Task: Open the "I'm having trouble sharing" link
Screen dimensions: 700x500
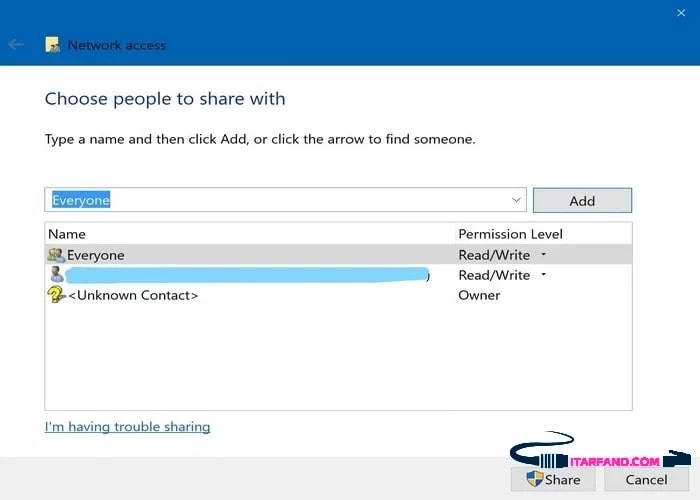Action: (x=127, y=427)
